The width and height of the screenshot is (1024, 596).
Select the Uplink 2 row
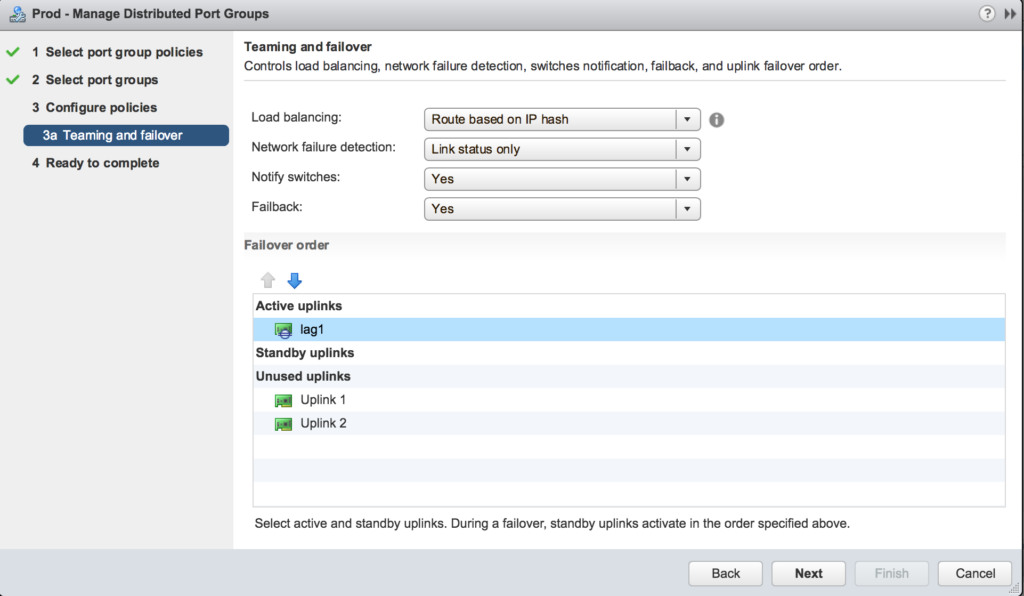click(x=629, y=424)
